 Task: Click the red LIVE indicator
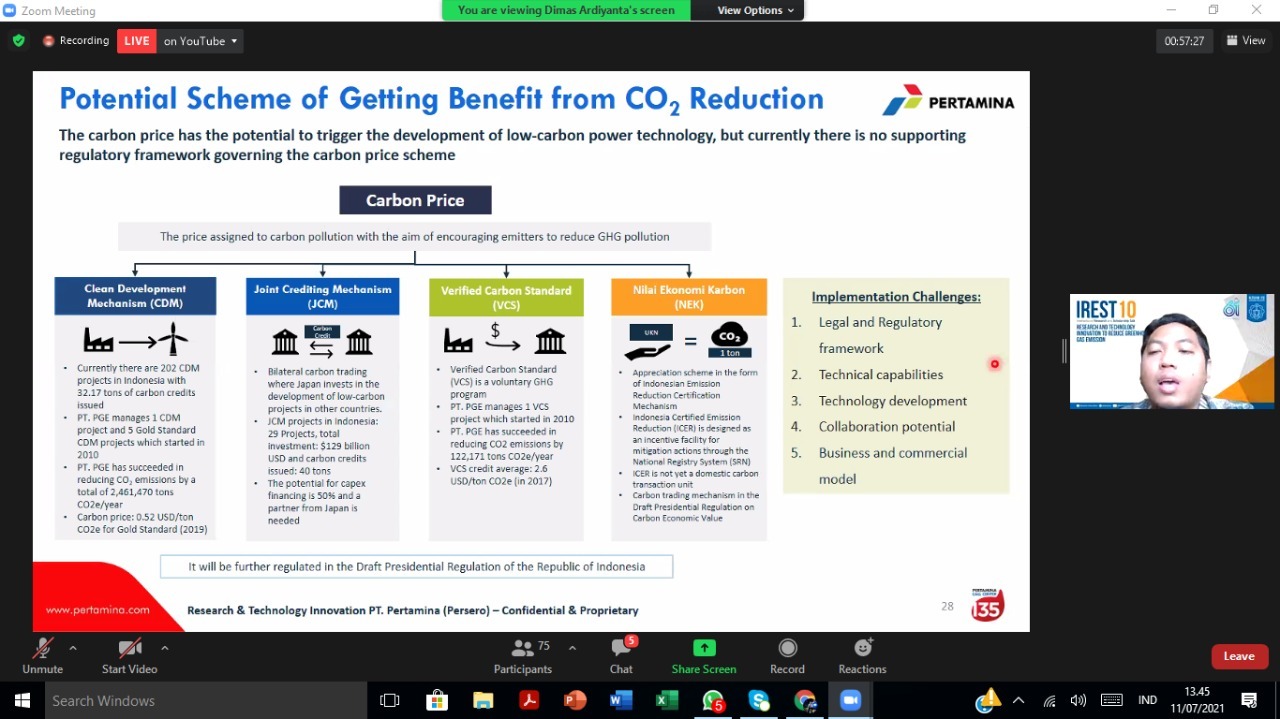point(136,41)
